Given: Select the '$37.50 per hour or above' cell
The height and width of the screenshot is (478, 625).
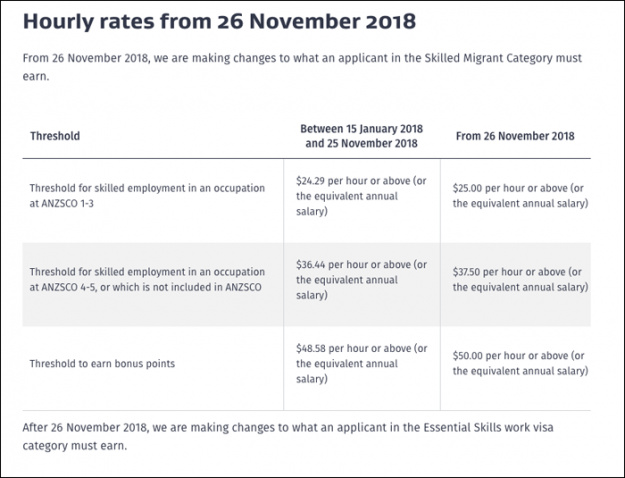Looking at the screenshot, I should 520,279.
